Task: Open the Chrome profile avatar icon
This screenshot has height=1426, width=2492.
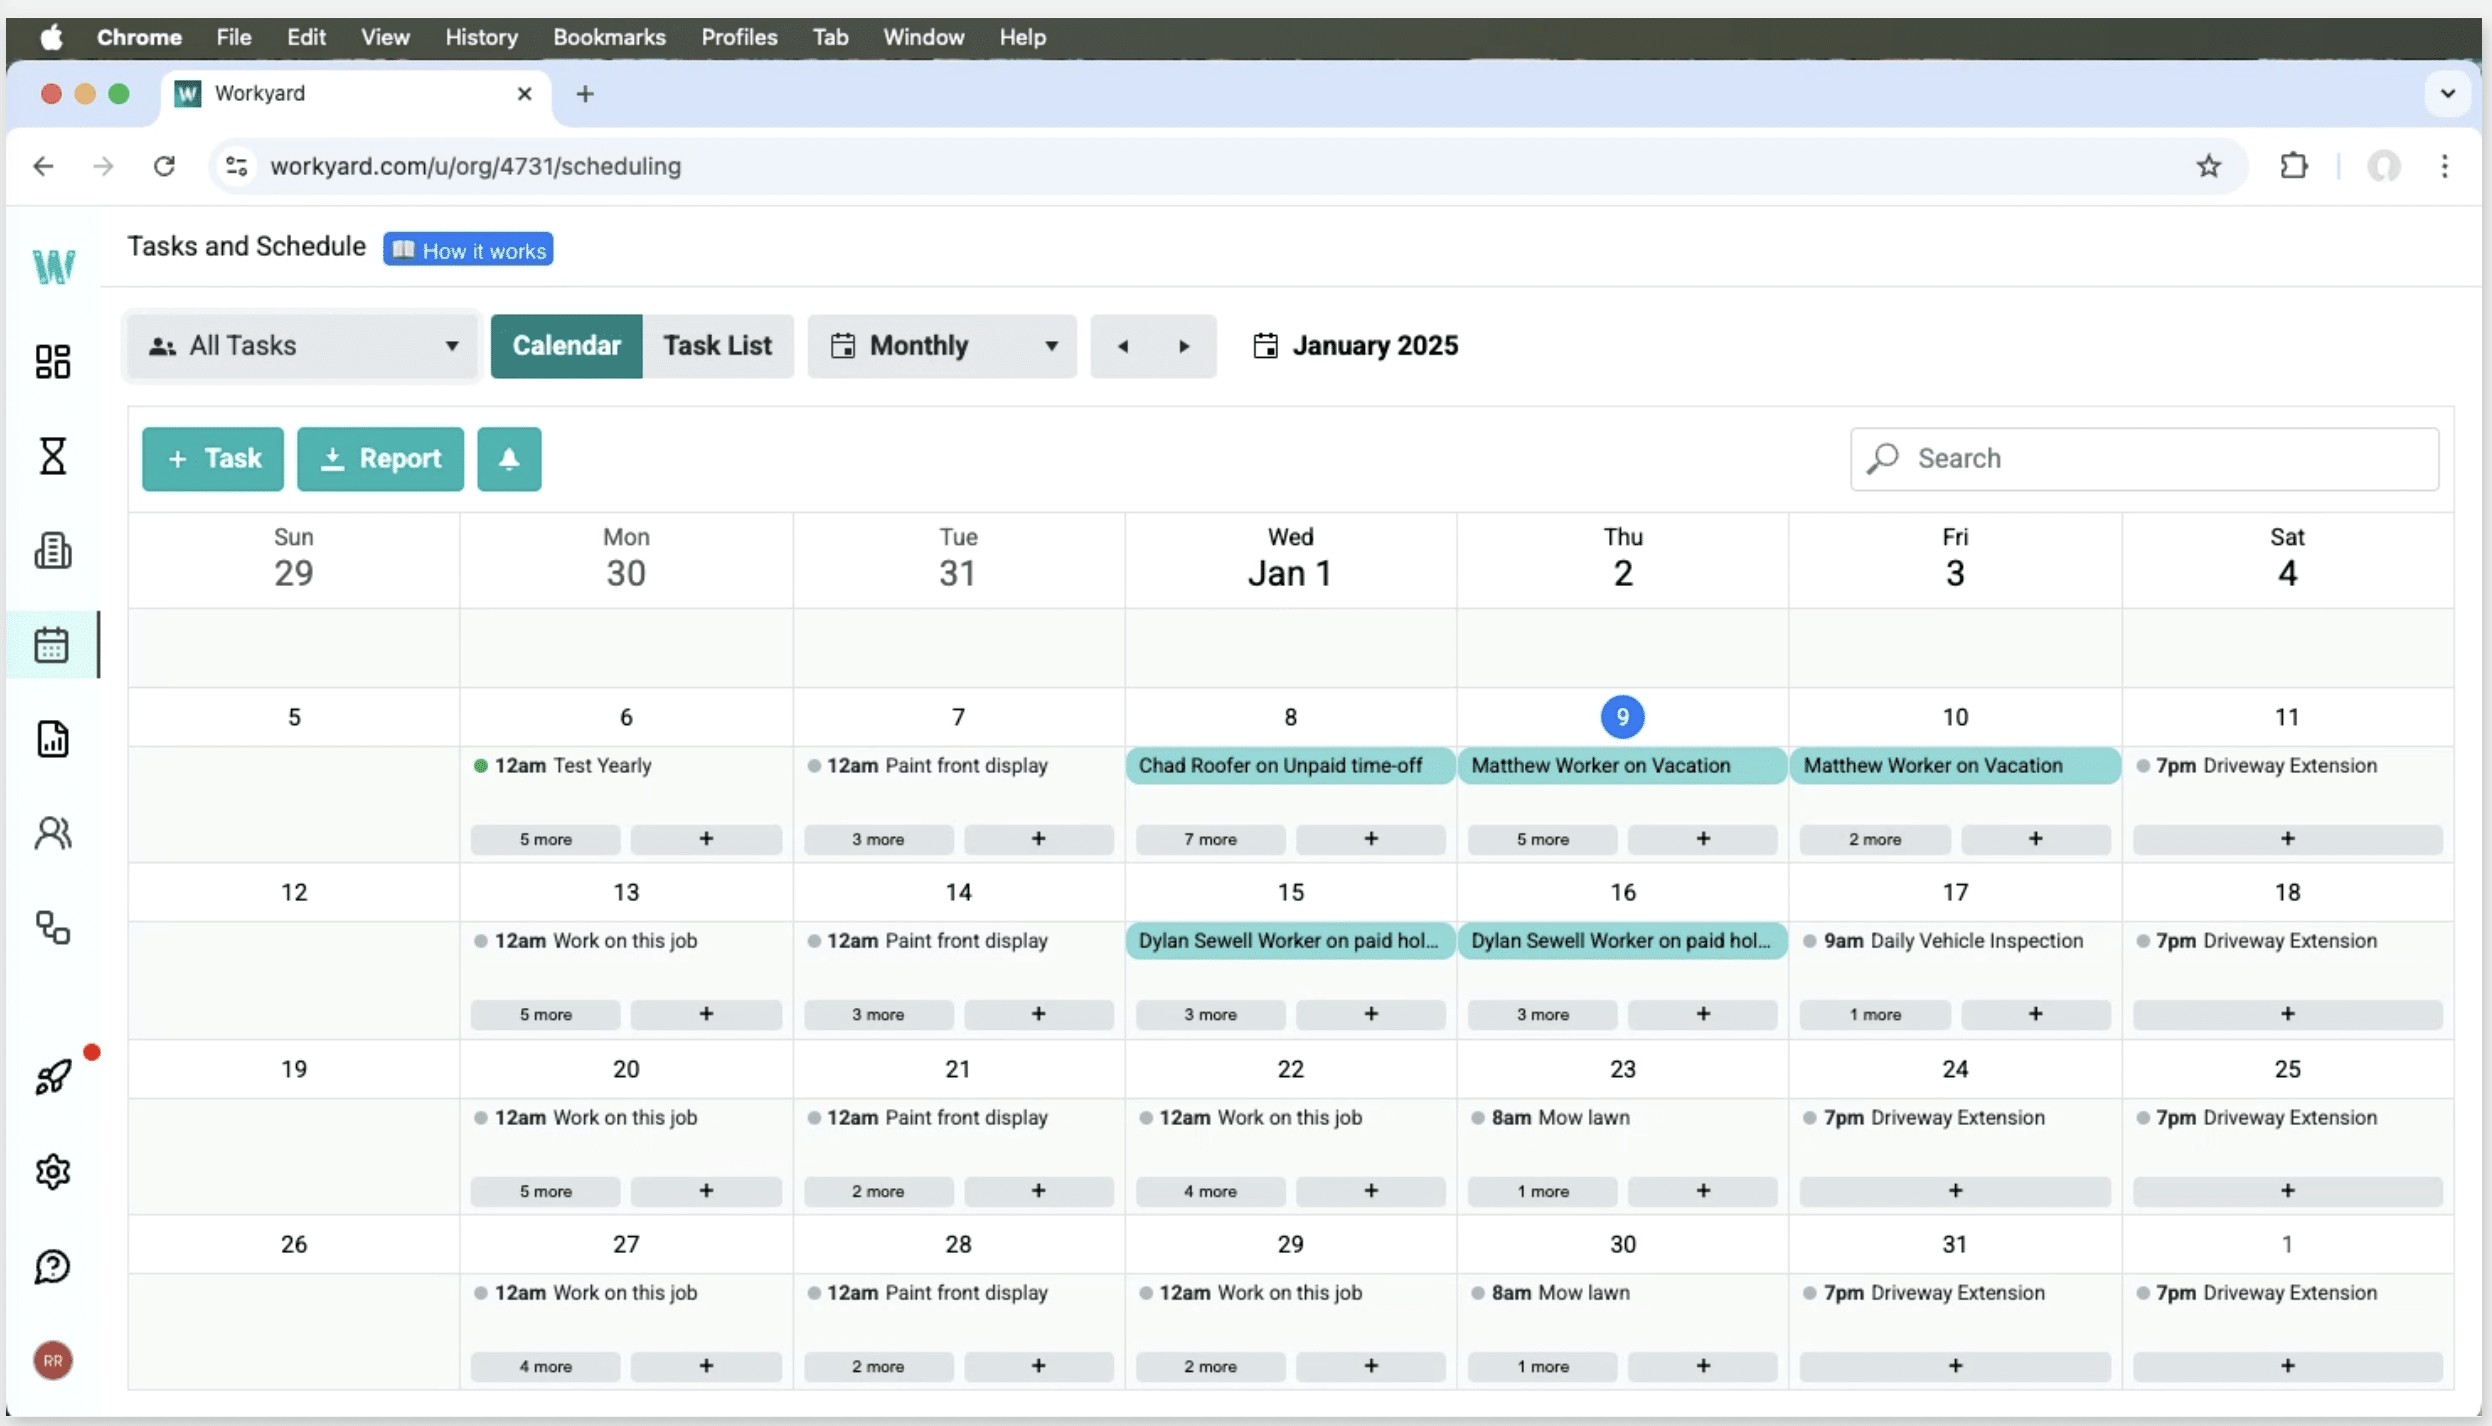Action: (2384, 166)
